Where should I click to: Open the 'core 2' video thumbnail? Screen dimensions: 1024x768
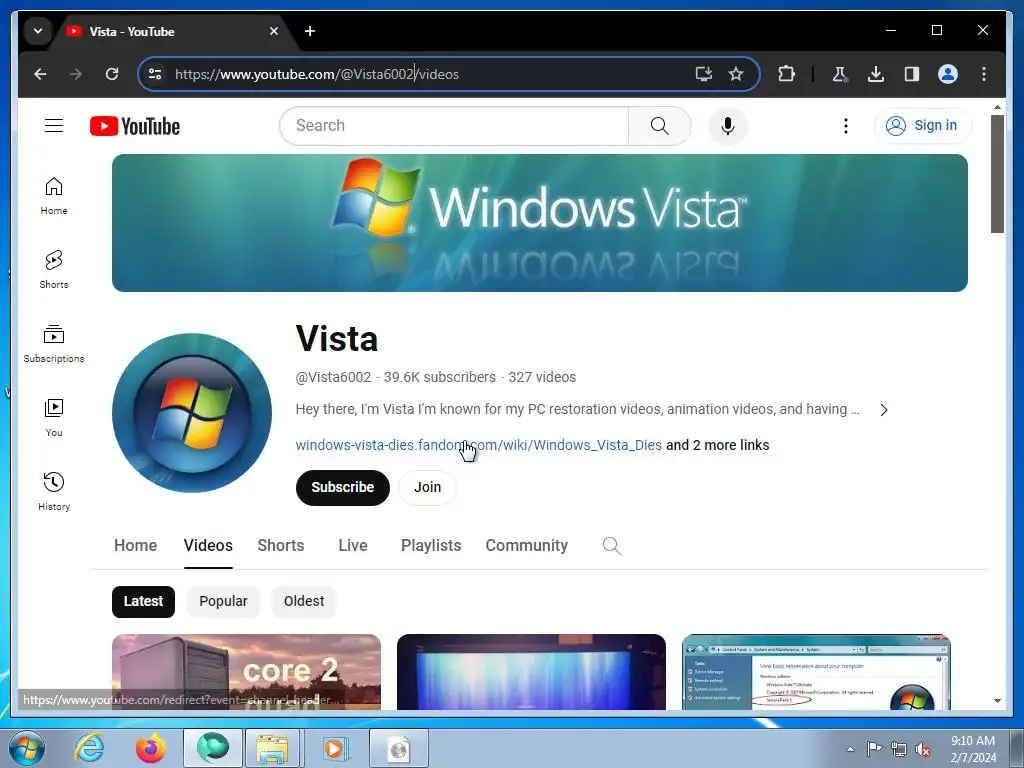[x=246, y=672]
